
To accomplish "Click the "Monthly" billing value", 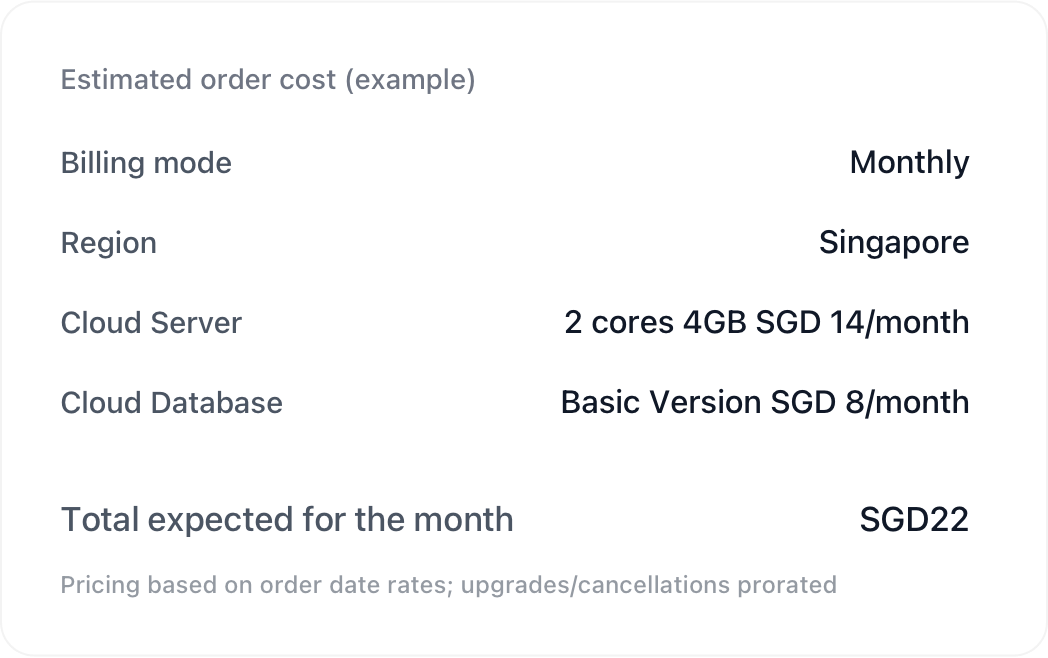I will click(909, 163).
